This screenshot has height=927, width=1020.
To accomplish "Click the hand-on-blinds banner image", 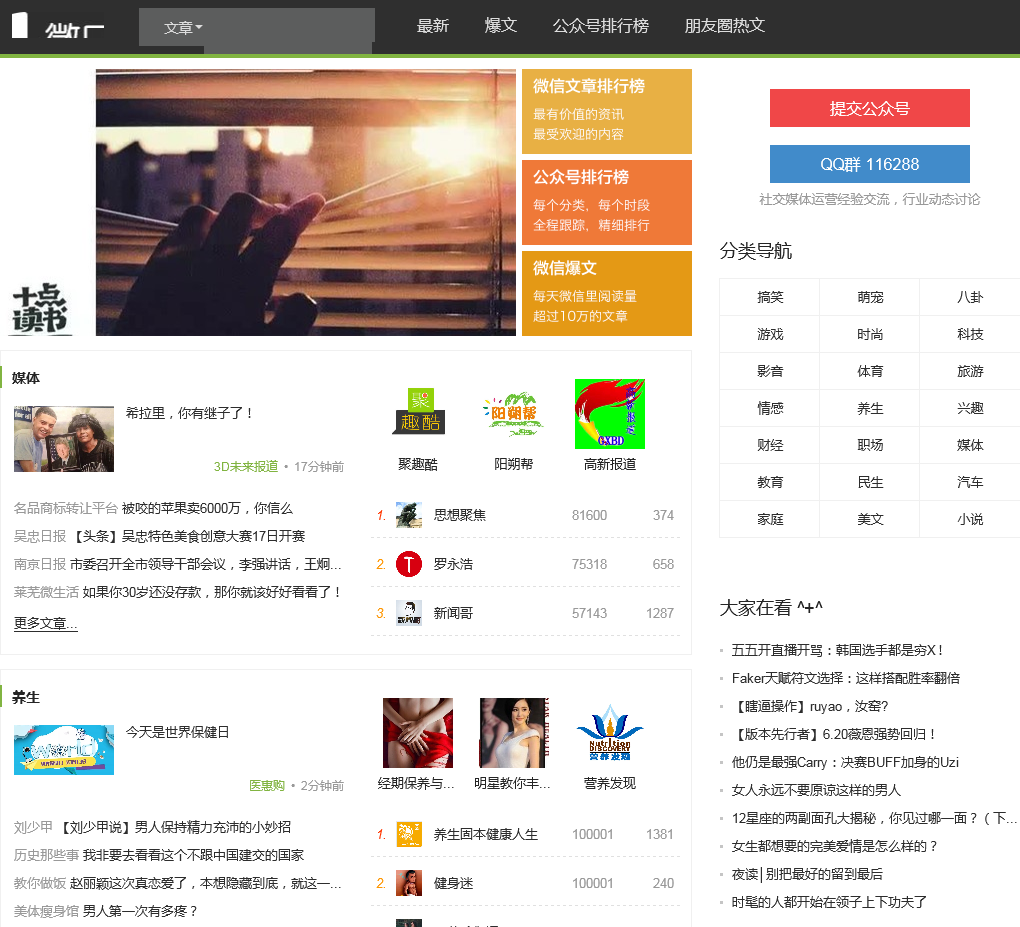I will (306, 202).
